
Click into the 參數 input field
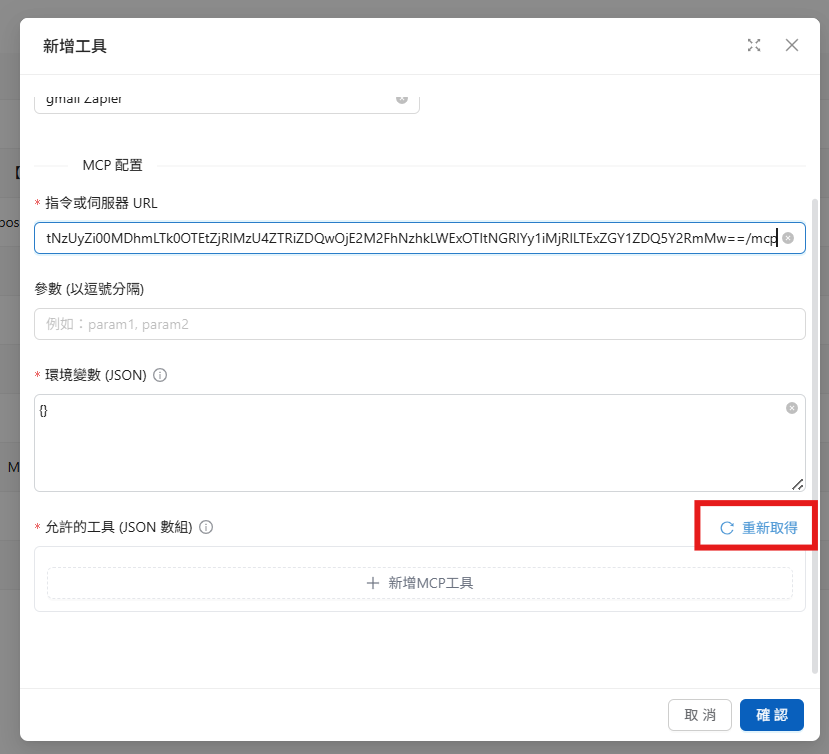pyautogui.click(x=419, y=324)
